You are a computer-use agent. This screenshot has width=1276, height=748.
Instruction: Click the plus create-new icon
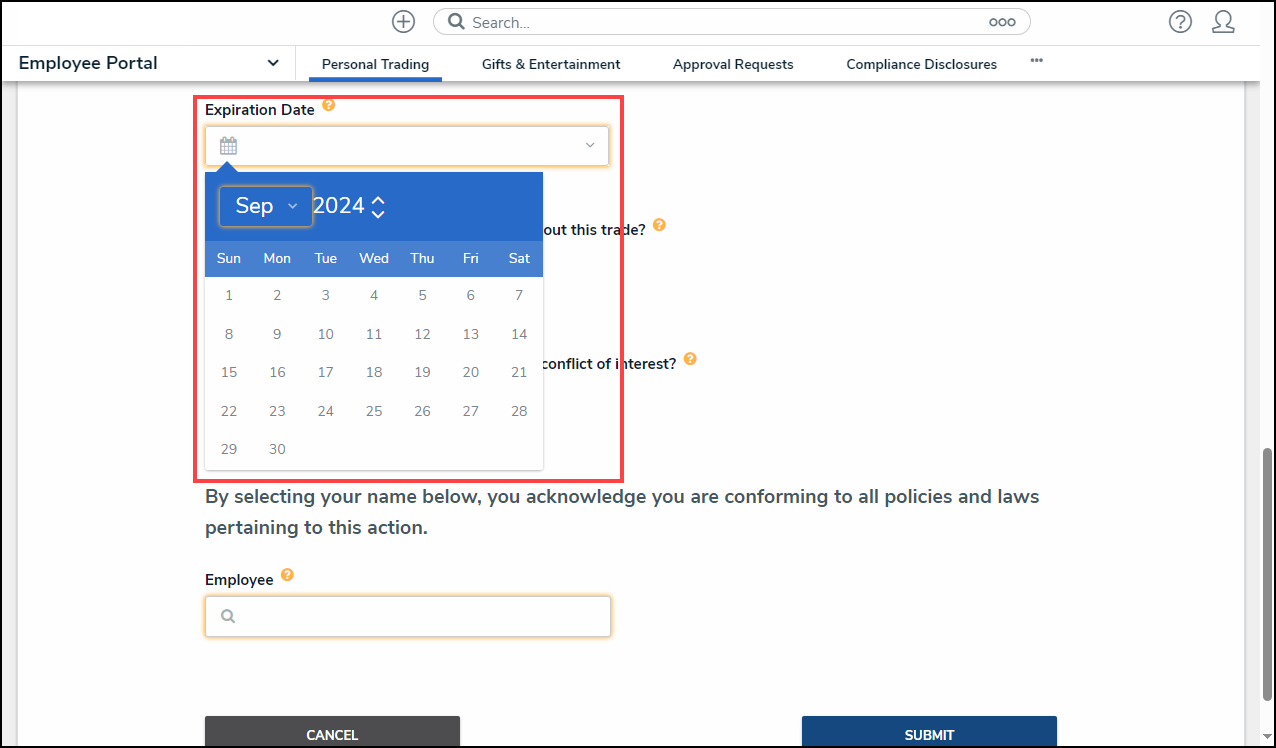[403, 22]
